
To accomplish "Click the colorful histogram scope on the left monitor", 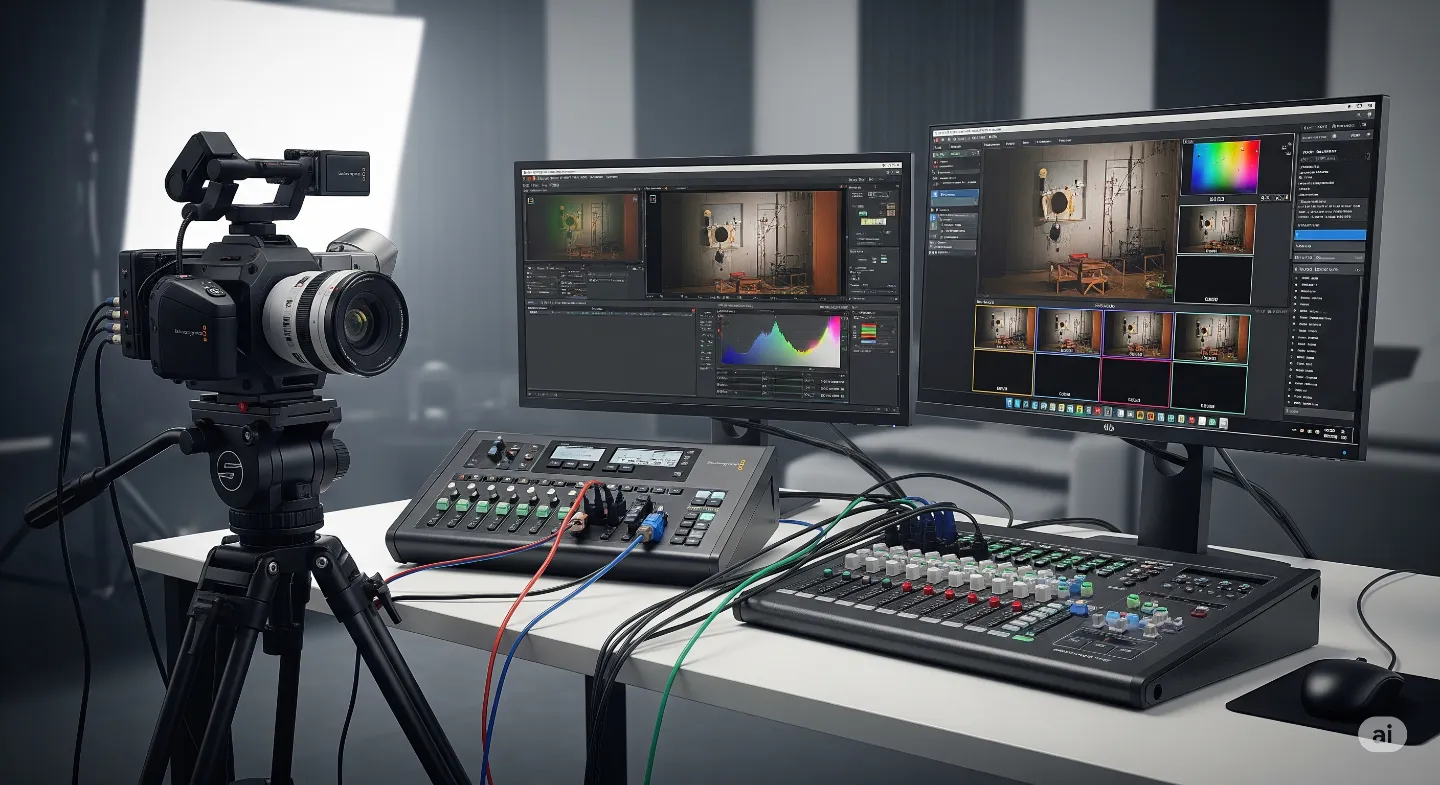I will point(781,341).
